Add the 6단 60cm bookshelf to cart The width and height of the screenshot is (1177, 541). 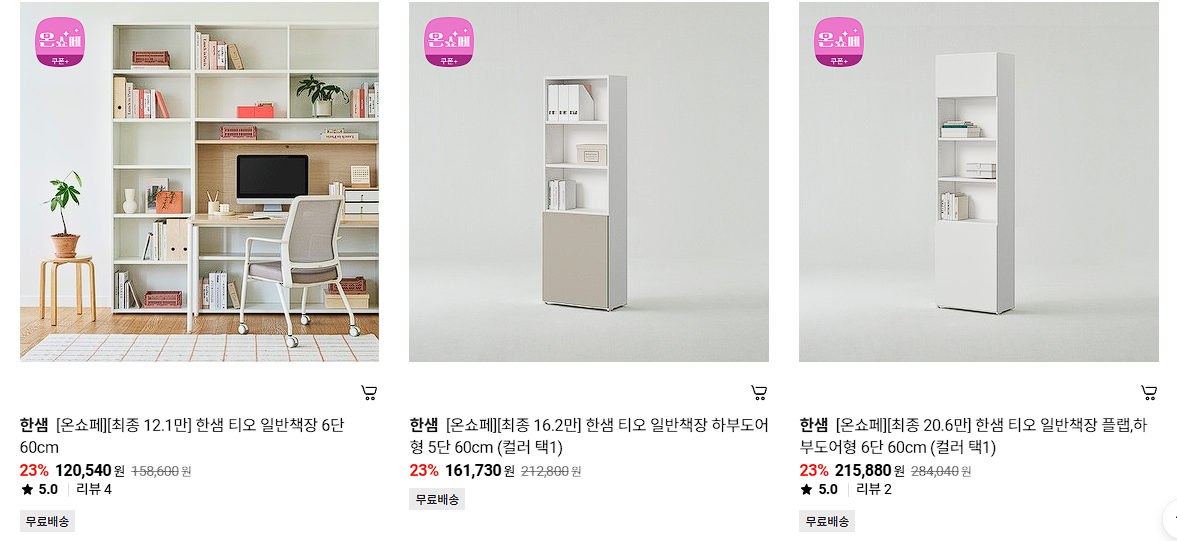[369, 392]
